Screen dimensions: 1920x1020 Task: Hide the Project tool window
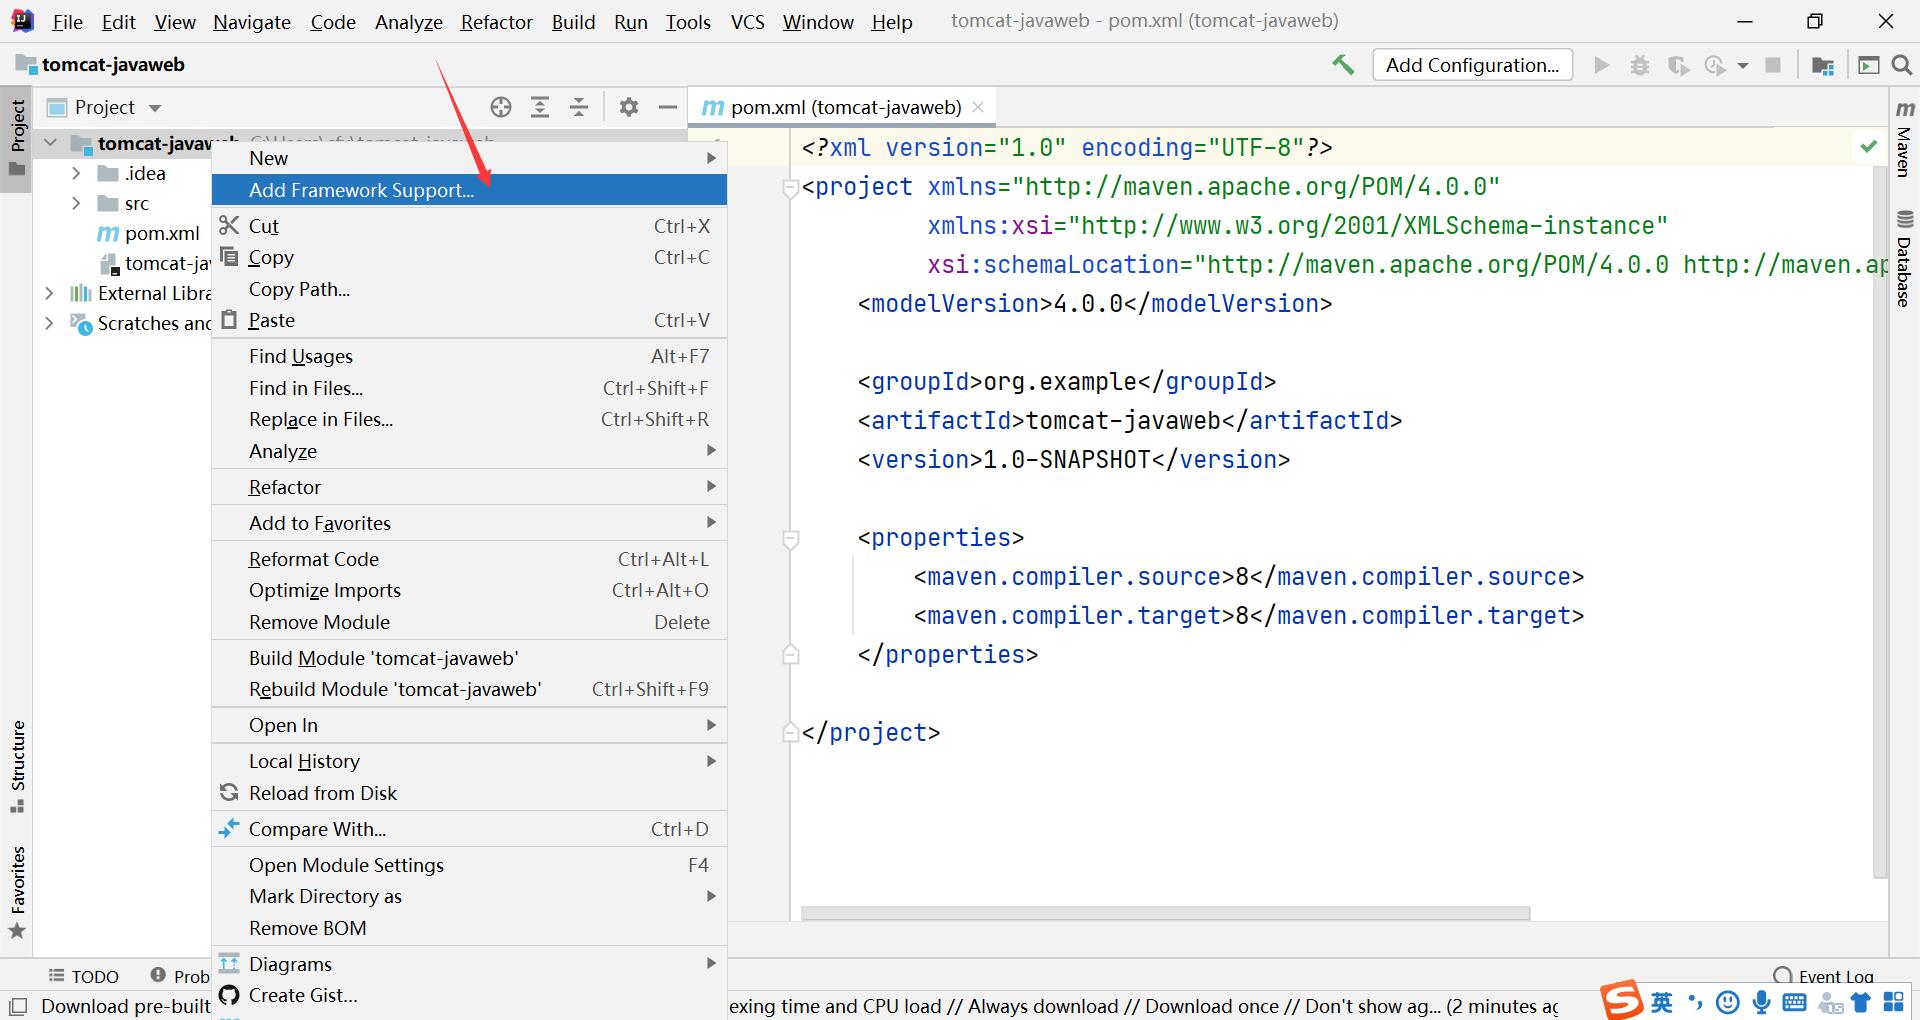(x=668, y=107)
